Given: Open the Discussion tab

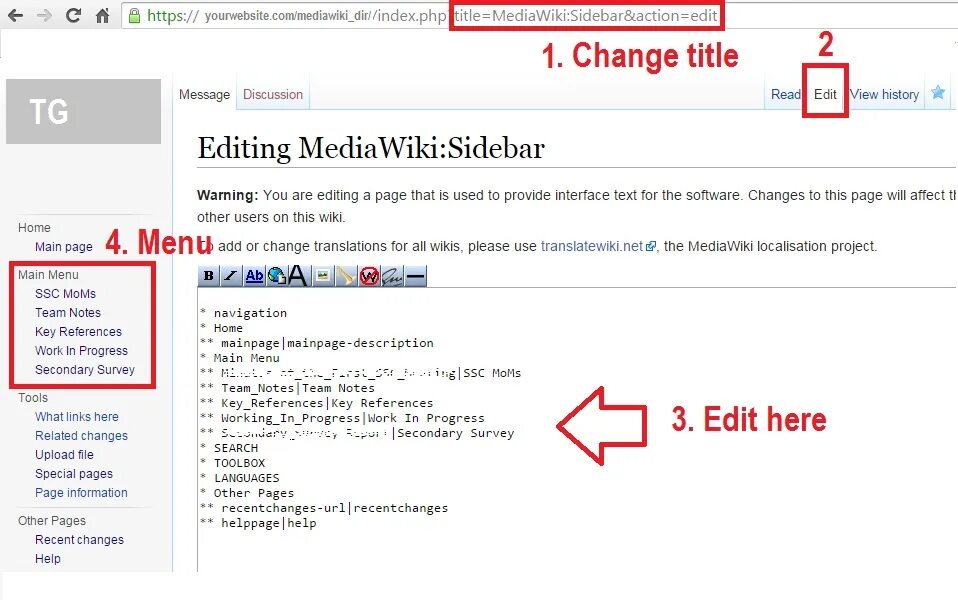Looking at the screenshot, I should tap(273, 95).
